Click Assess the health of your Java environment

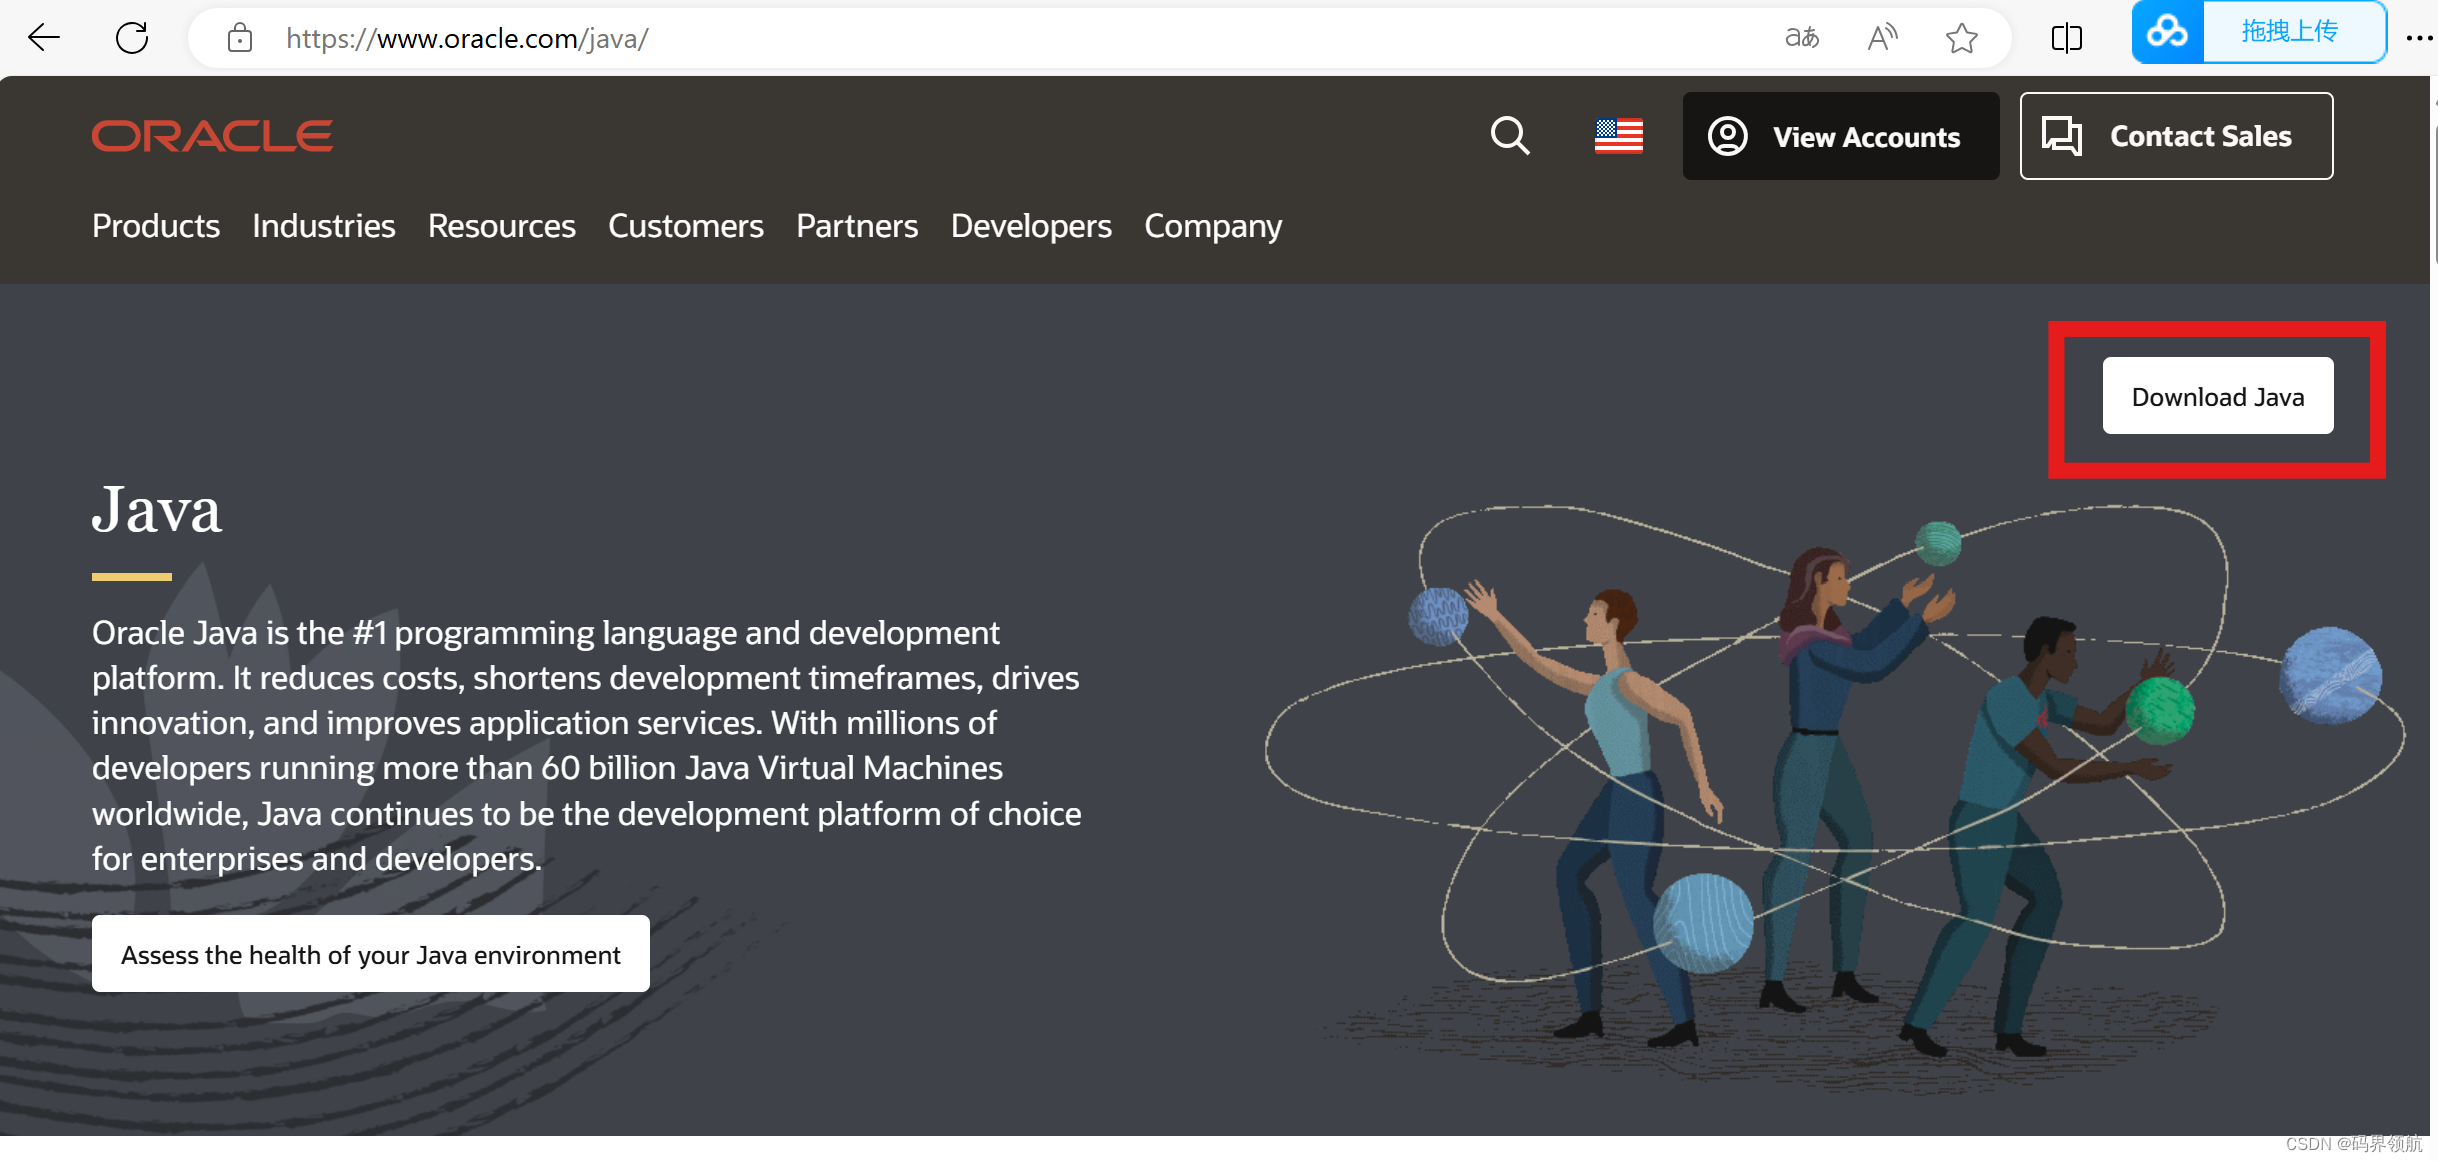[x=372, y=954]
